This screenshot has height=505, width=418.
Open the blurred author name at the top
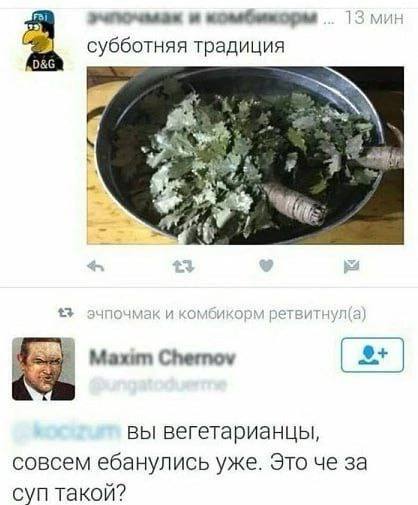(x=203, y=17)
